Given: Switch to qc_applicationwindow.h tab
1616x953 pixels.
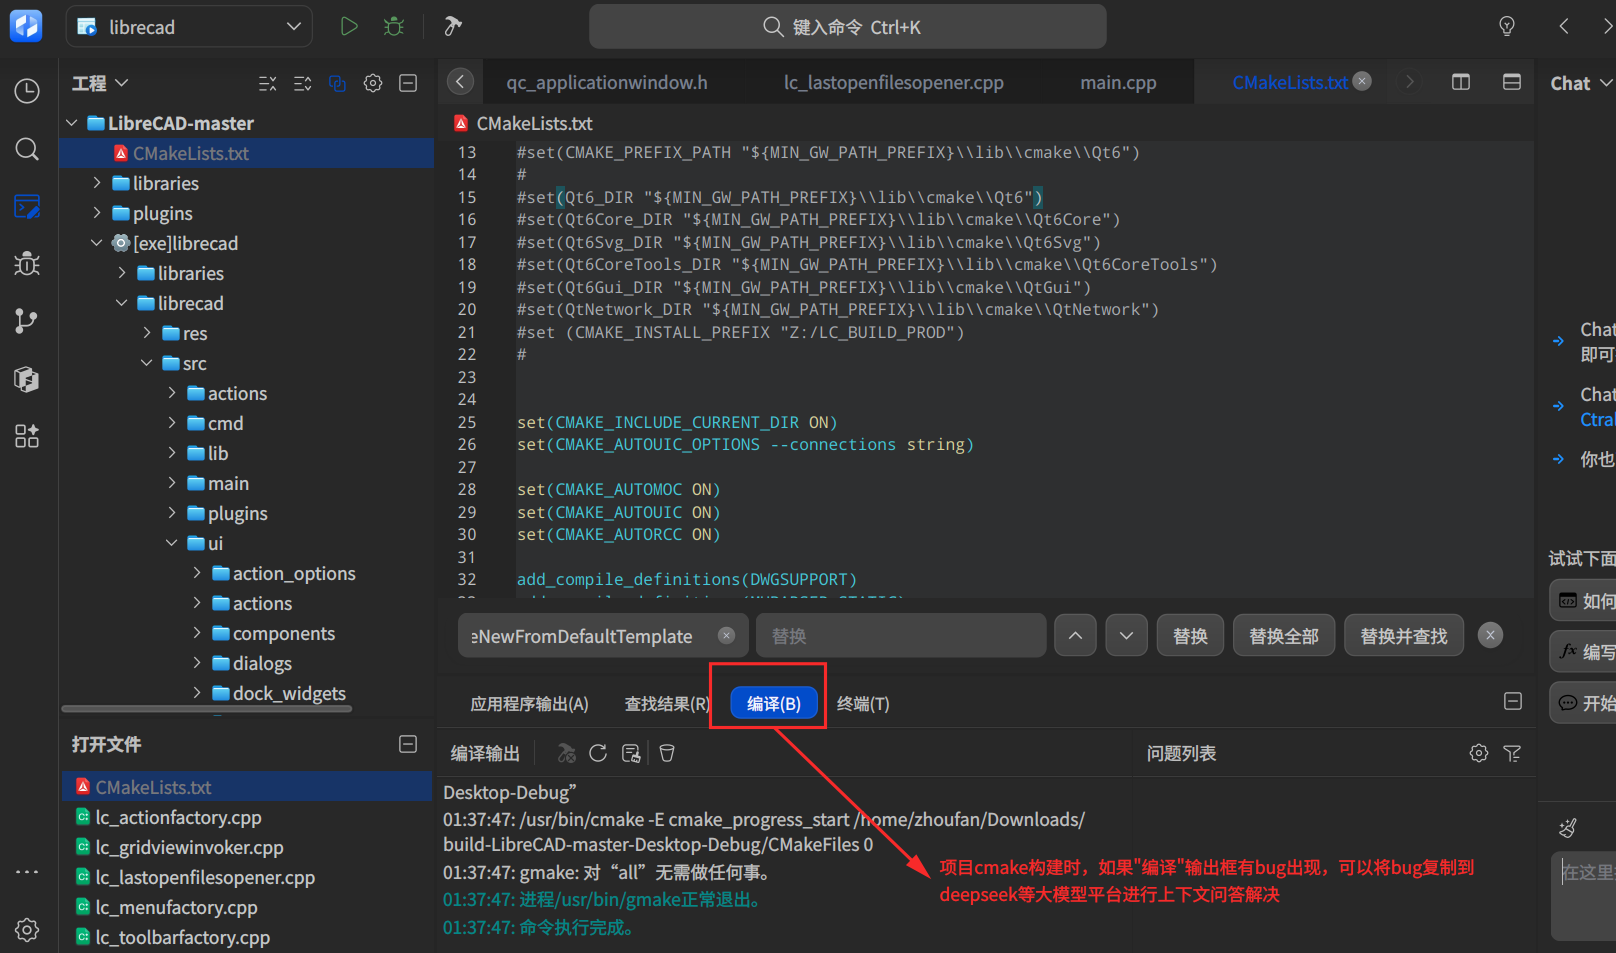Looking at the screenshot, I should coord(607,83).
